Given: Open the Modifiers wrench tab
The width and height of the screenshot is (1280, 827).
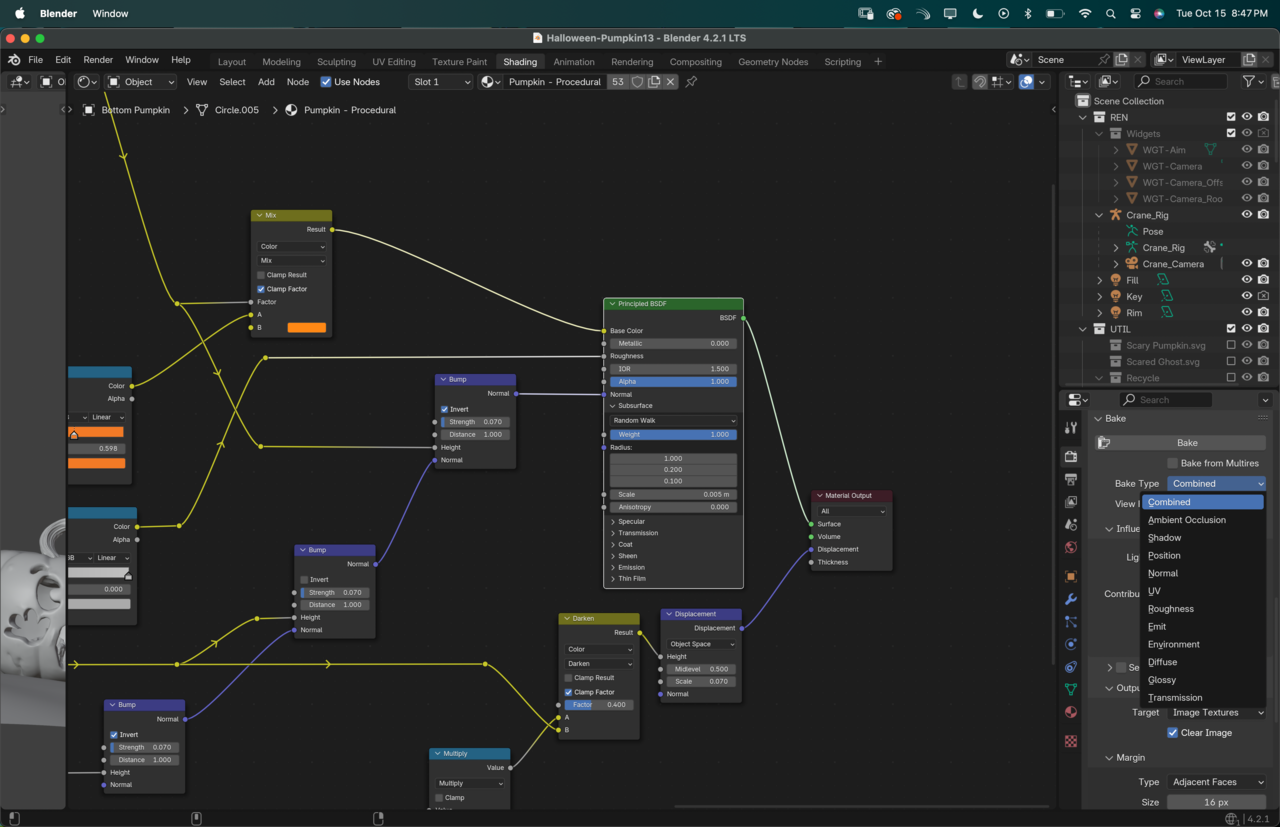Looking at the screenshot, I should pyautogui.click(x=1071, y=599).
